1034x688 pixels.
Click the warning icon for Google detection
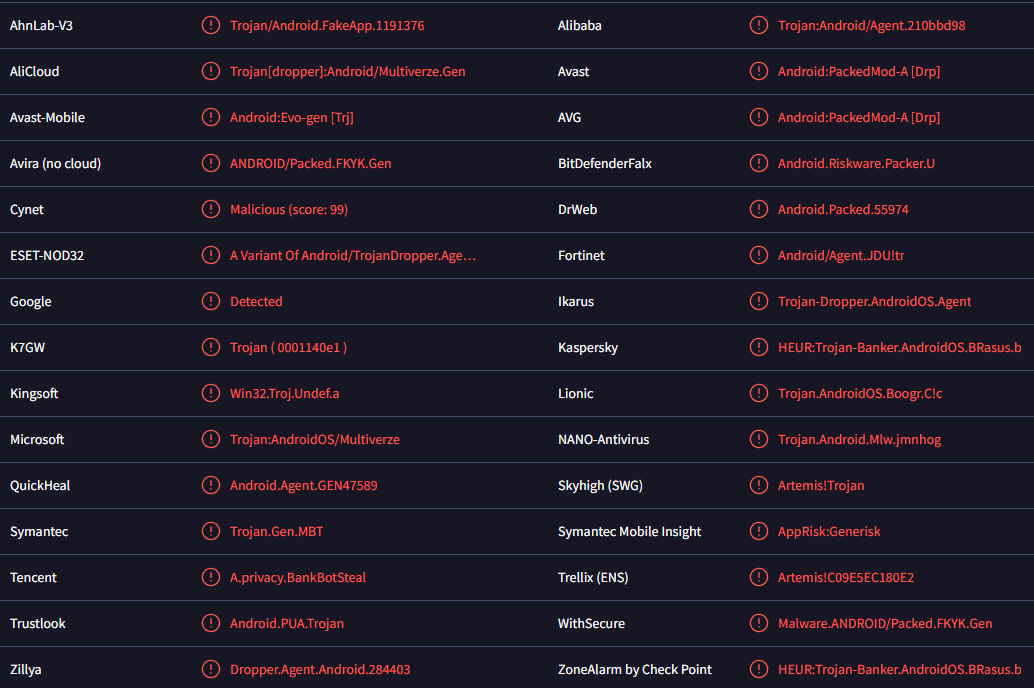(210, 302)
